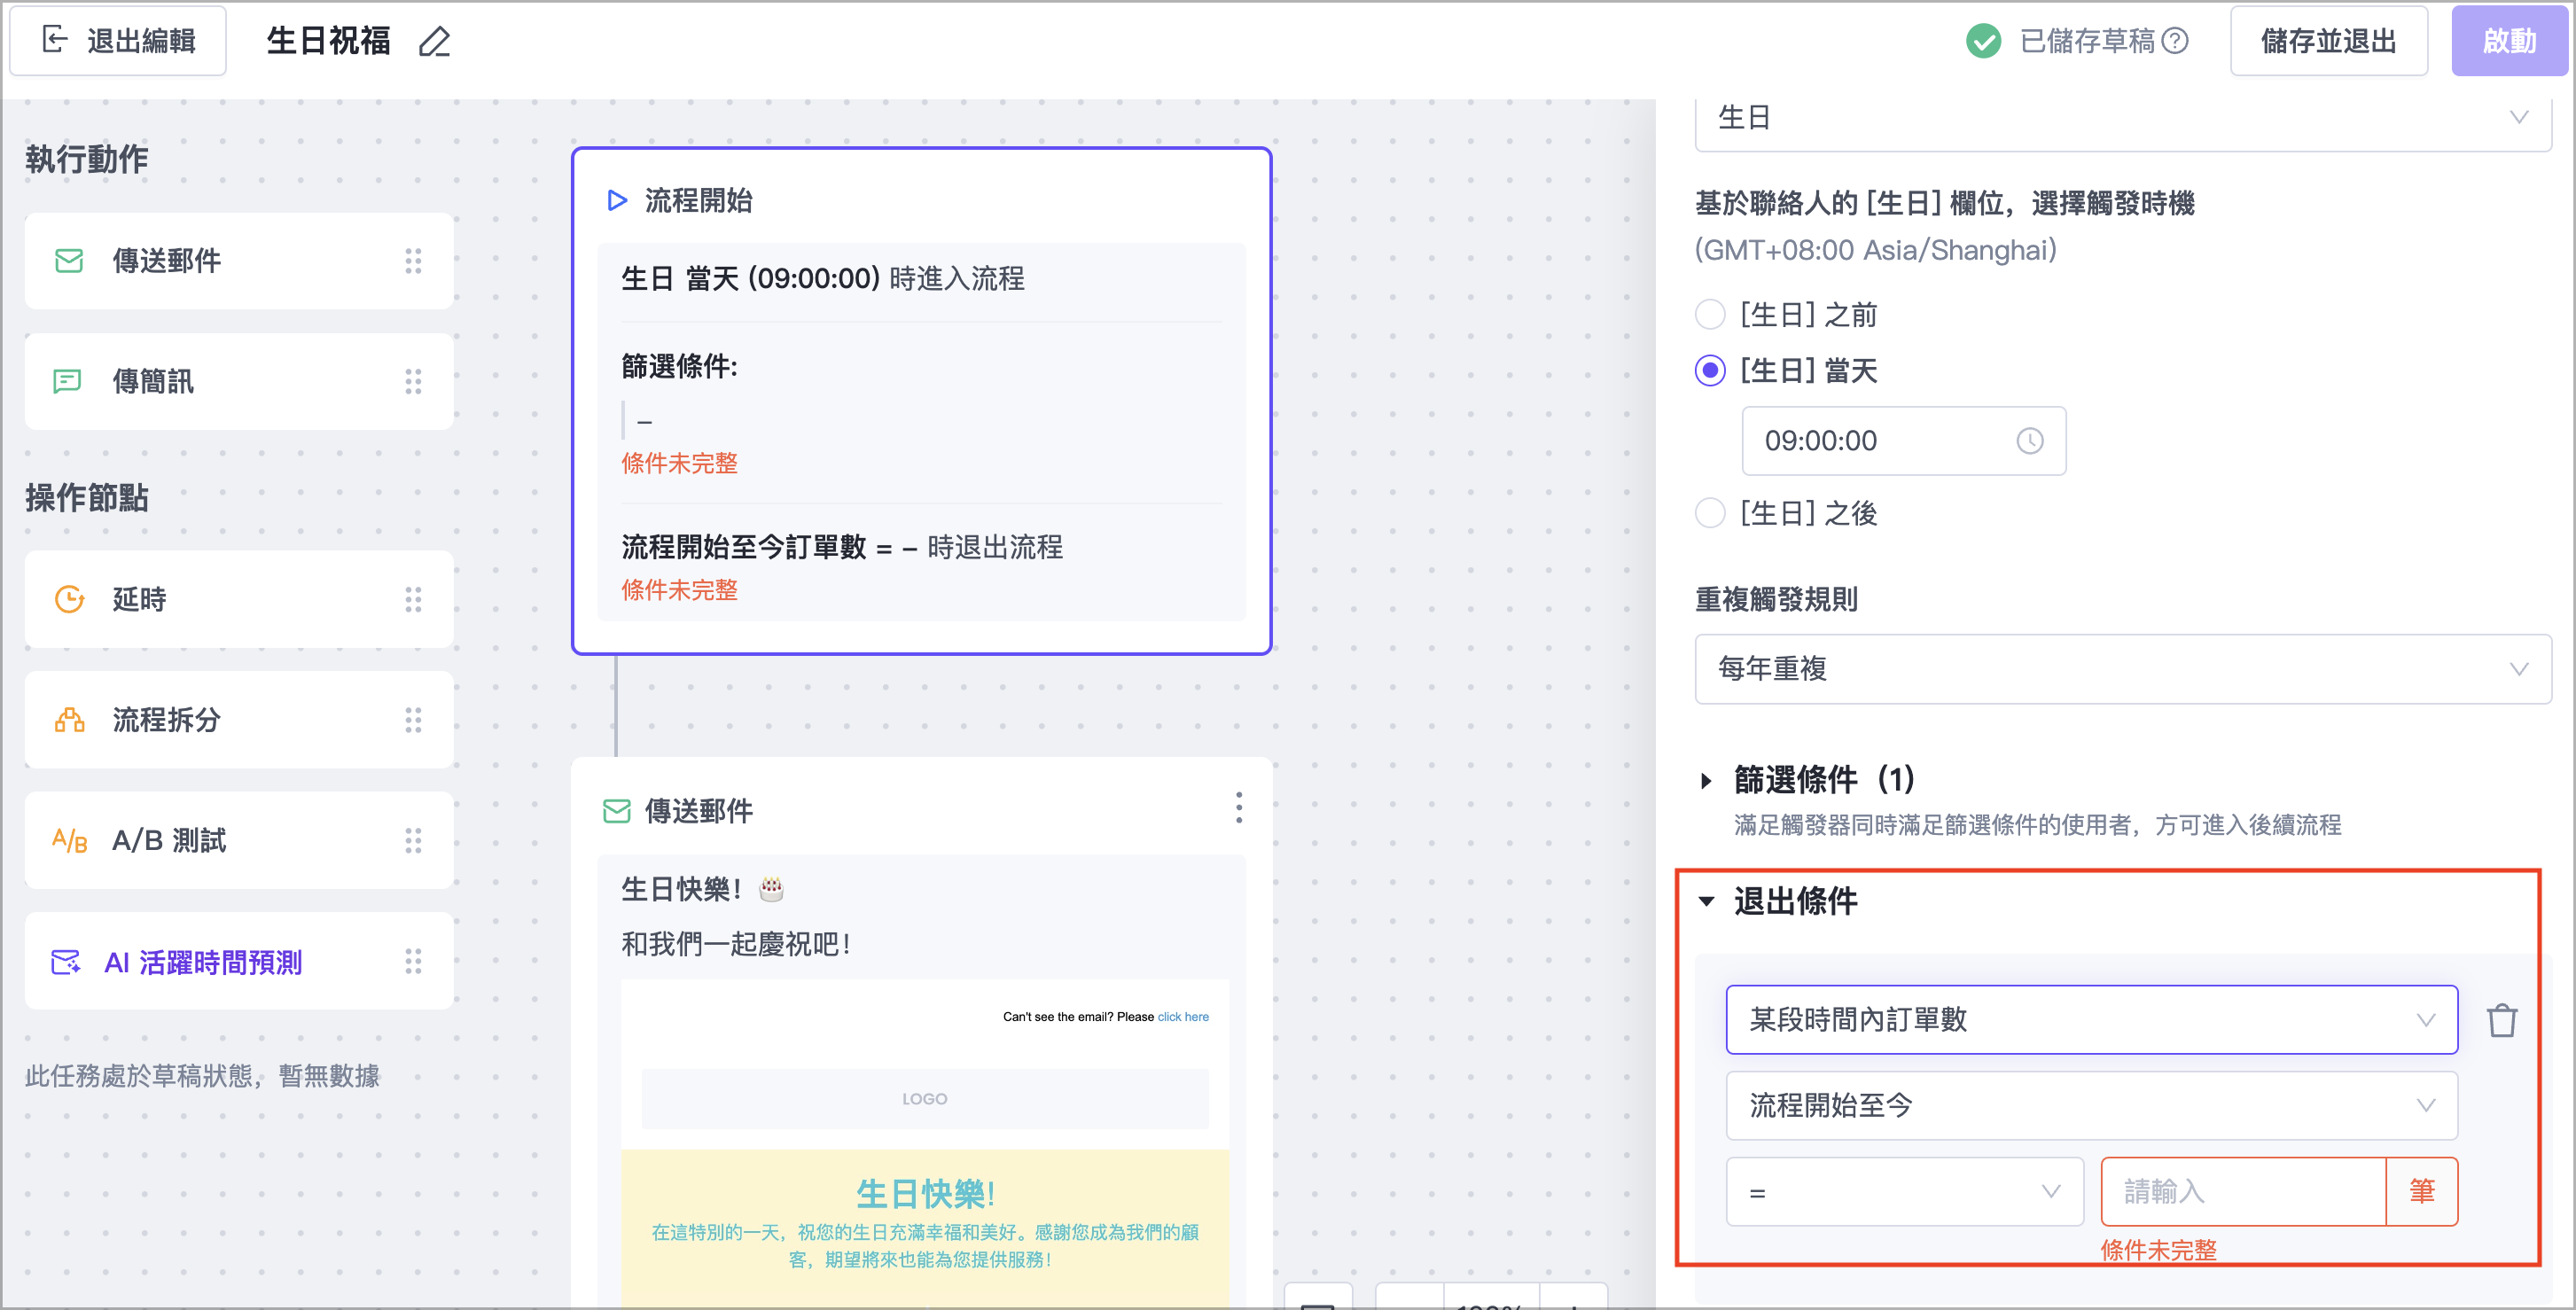This screenshot has width=2576, height=1310.
Task: Click drag handle of 傳簡訊 action
Action: click(413, 381)
